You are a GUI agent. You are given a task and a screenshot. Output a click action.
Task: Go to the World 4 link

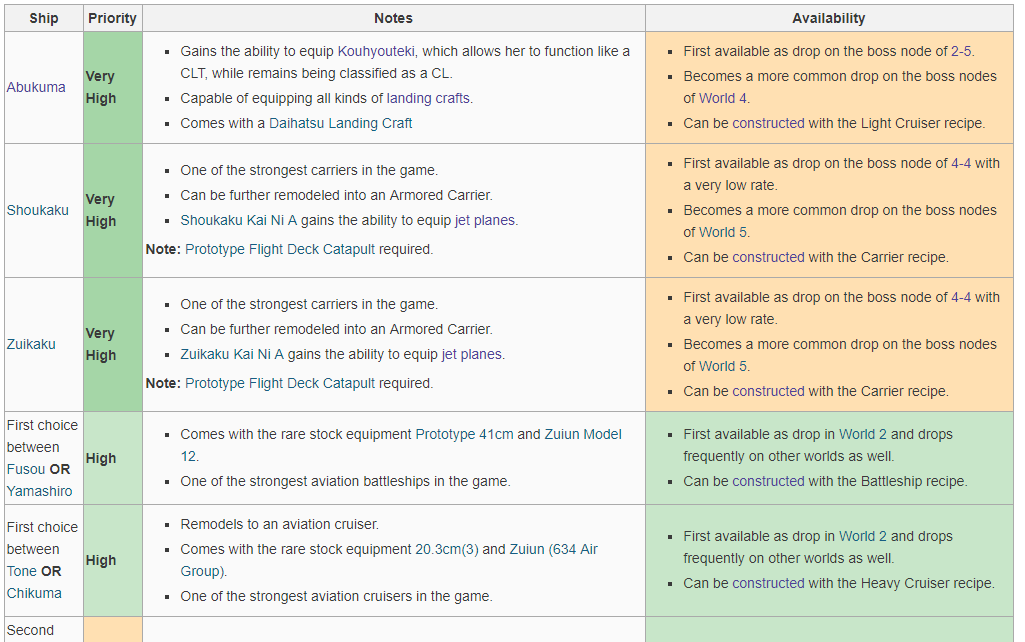click(x=722, y=98)
